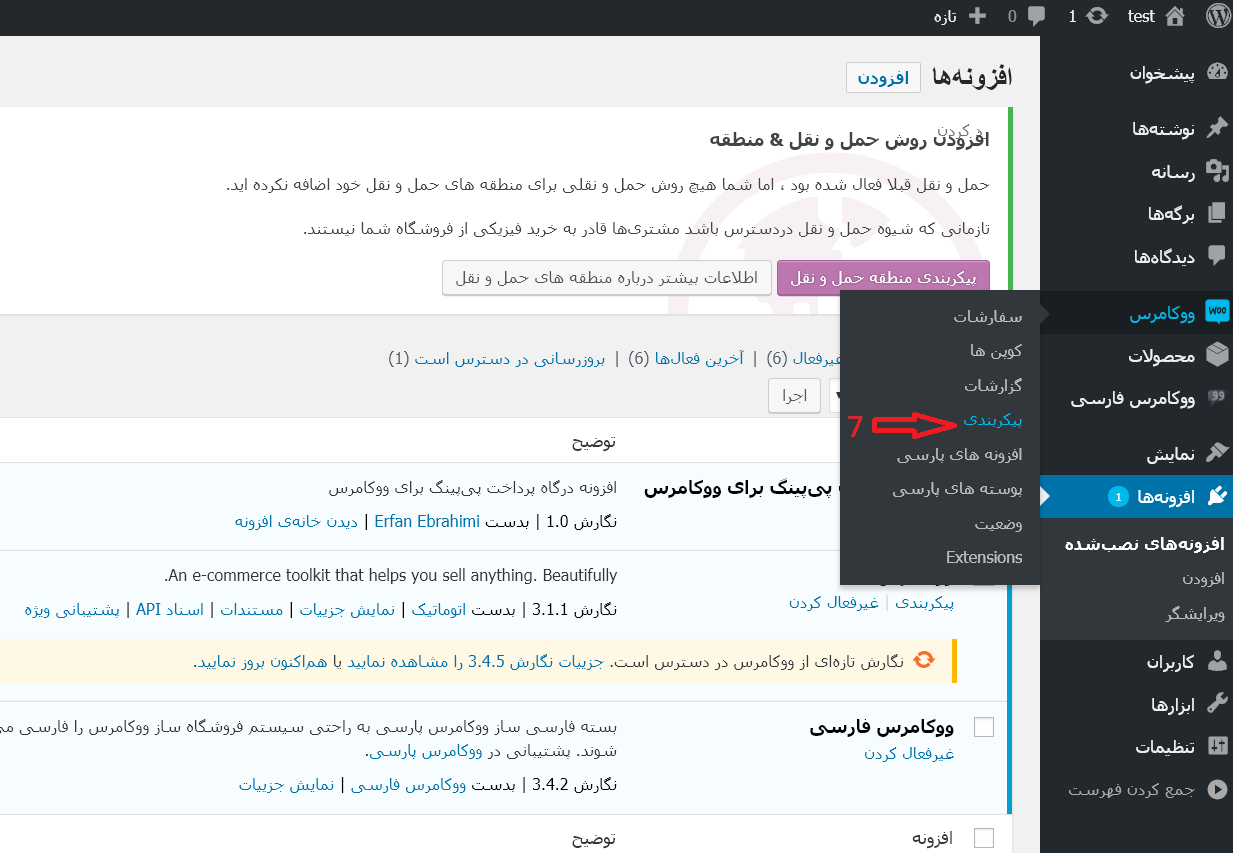This screenshot has height=853, width=1233.
Task: Open نمایش جزییات in WooCommerce 3.1.1 row
Action: [349, 609]
